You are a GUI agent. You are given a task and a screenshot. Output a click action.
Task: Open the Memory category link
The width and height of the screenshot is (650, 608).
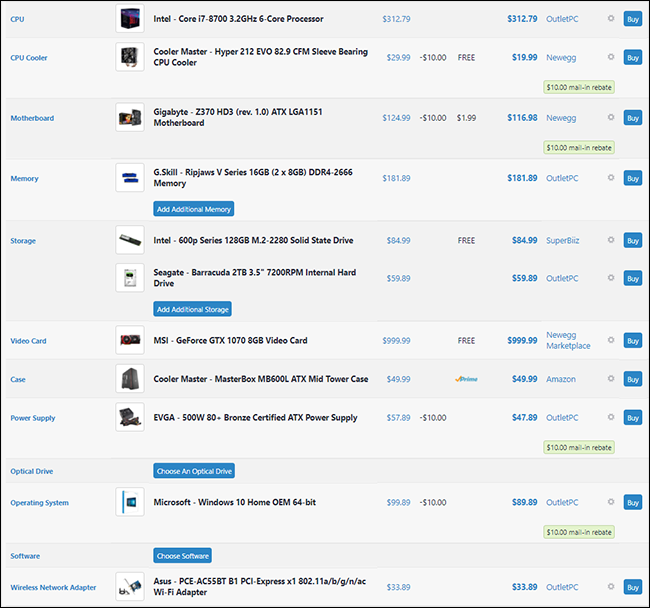click(24, 179)
